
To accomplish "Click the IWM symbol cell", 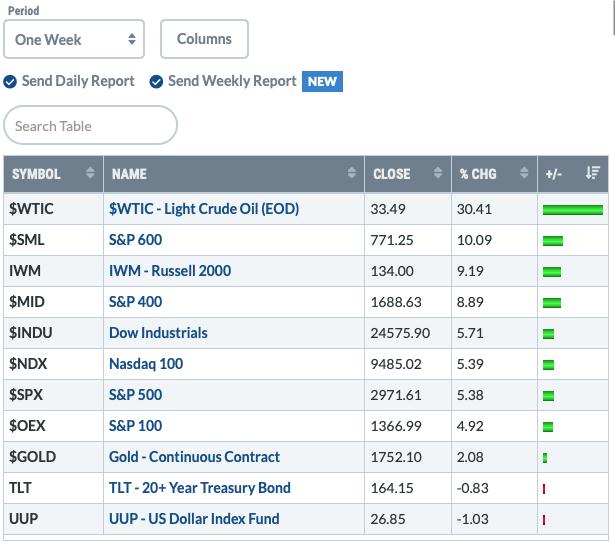I will coord(53,271).
